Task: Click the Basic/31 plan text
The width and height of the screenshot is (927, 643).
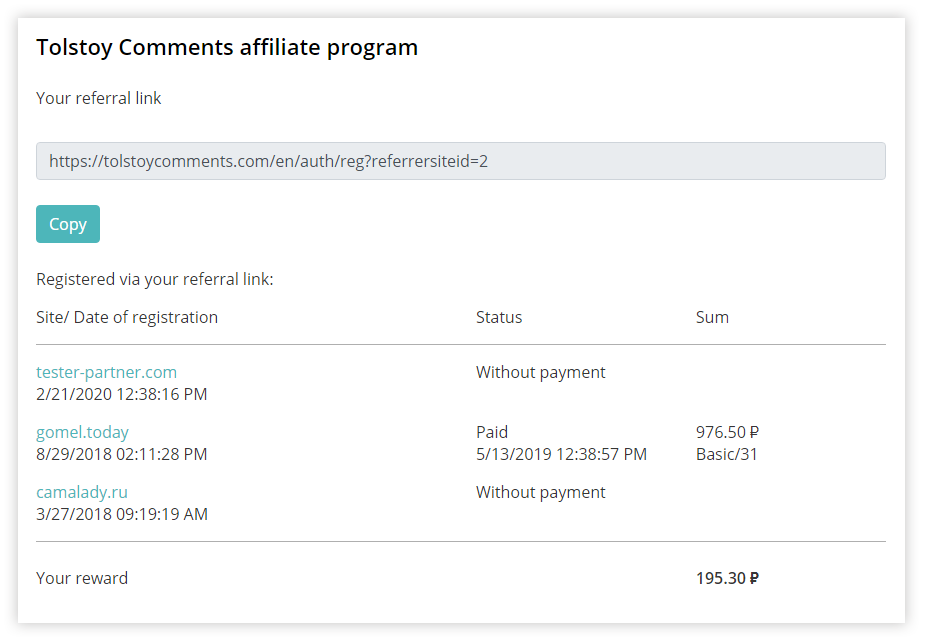Action: (727, 454)
